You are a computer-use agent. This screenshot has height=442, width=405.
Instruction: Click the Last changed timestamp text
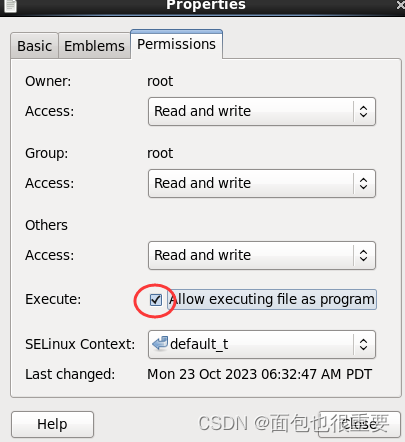click(259, 374)
